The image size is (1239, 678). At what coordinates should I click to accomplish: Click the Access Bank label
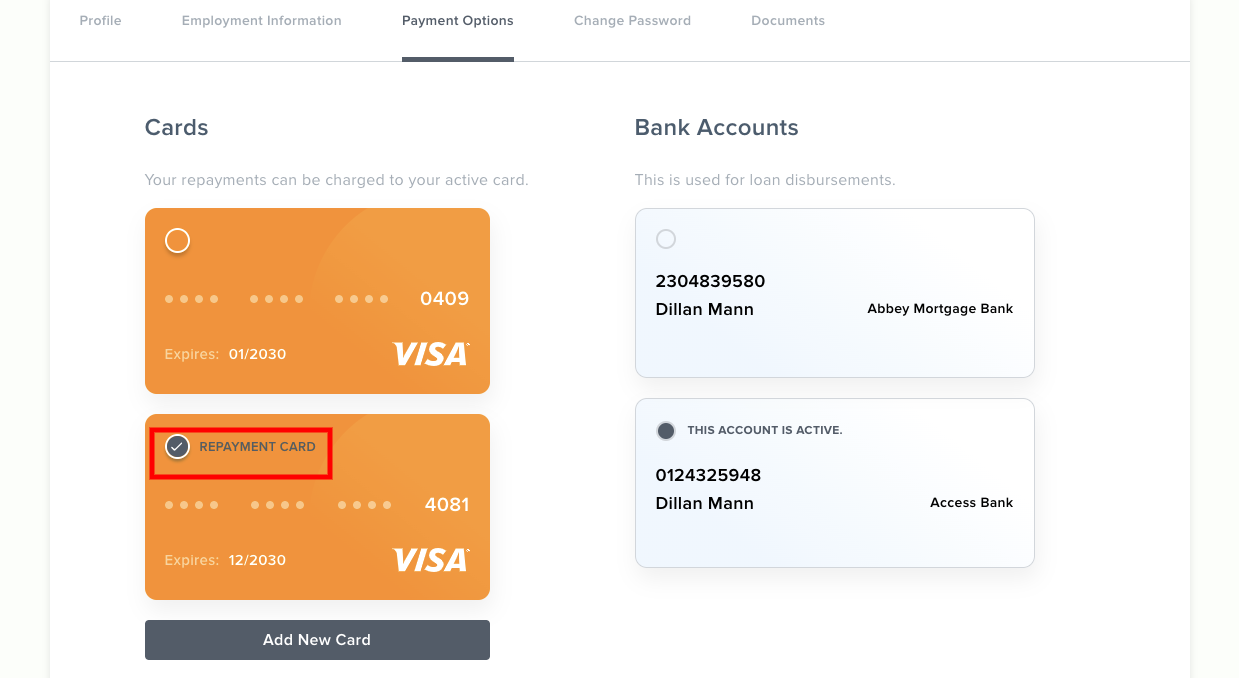click(x=972, y=503)
